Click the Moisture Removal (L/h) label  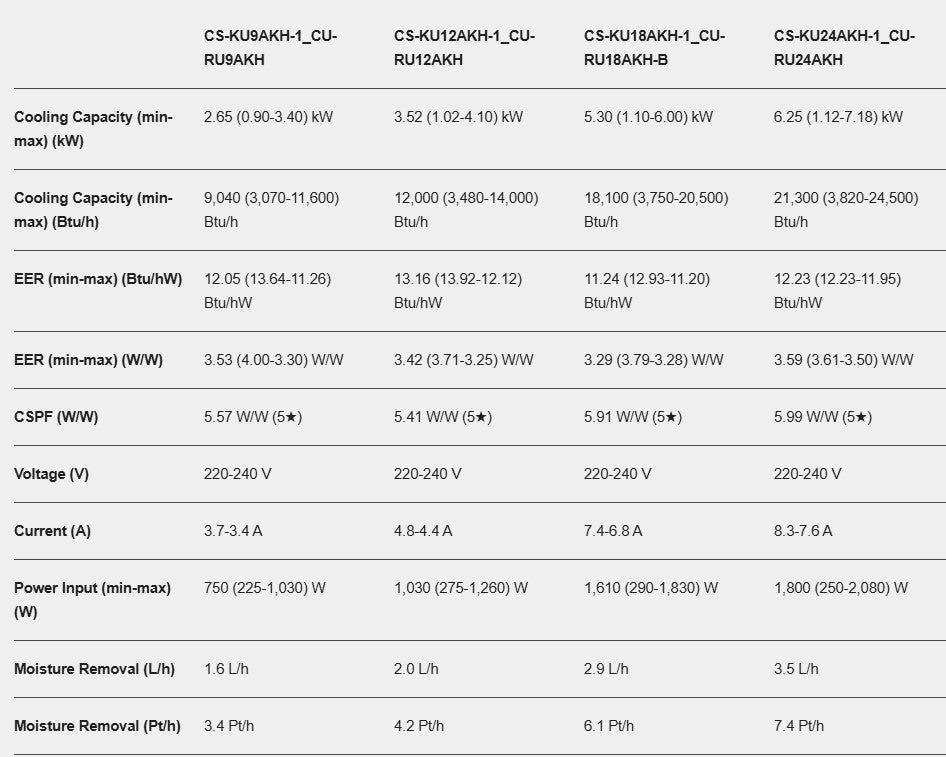[94, 669]
